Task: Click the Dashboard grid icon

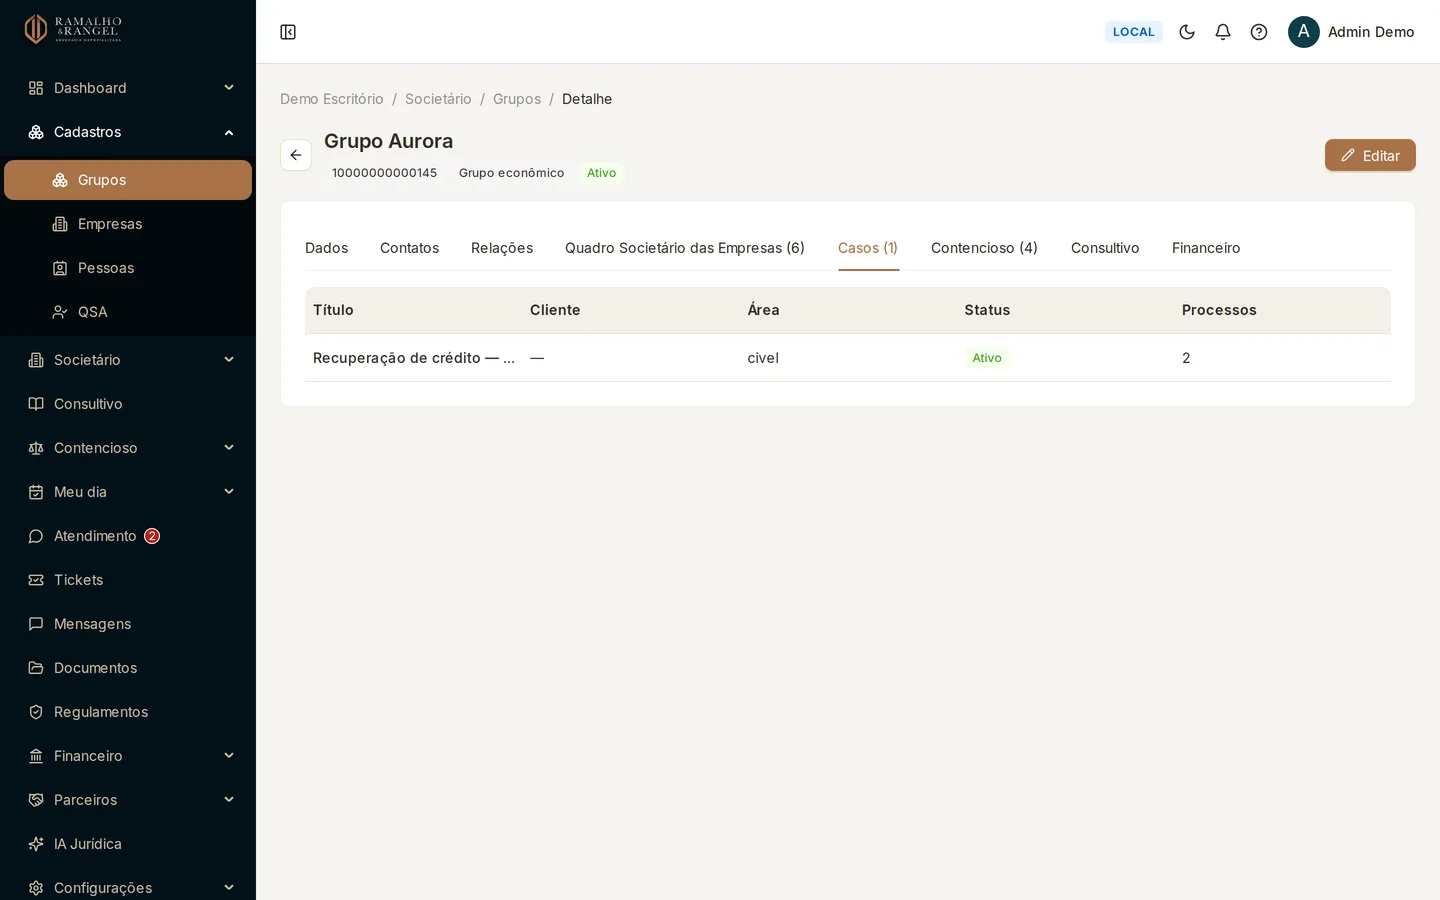Action: pyautogui.click(x=36, y=88)
